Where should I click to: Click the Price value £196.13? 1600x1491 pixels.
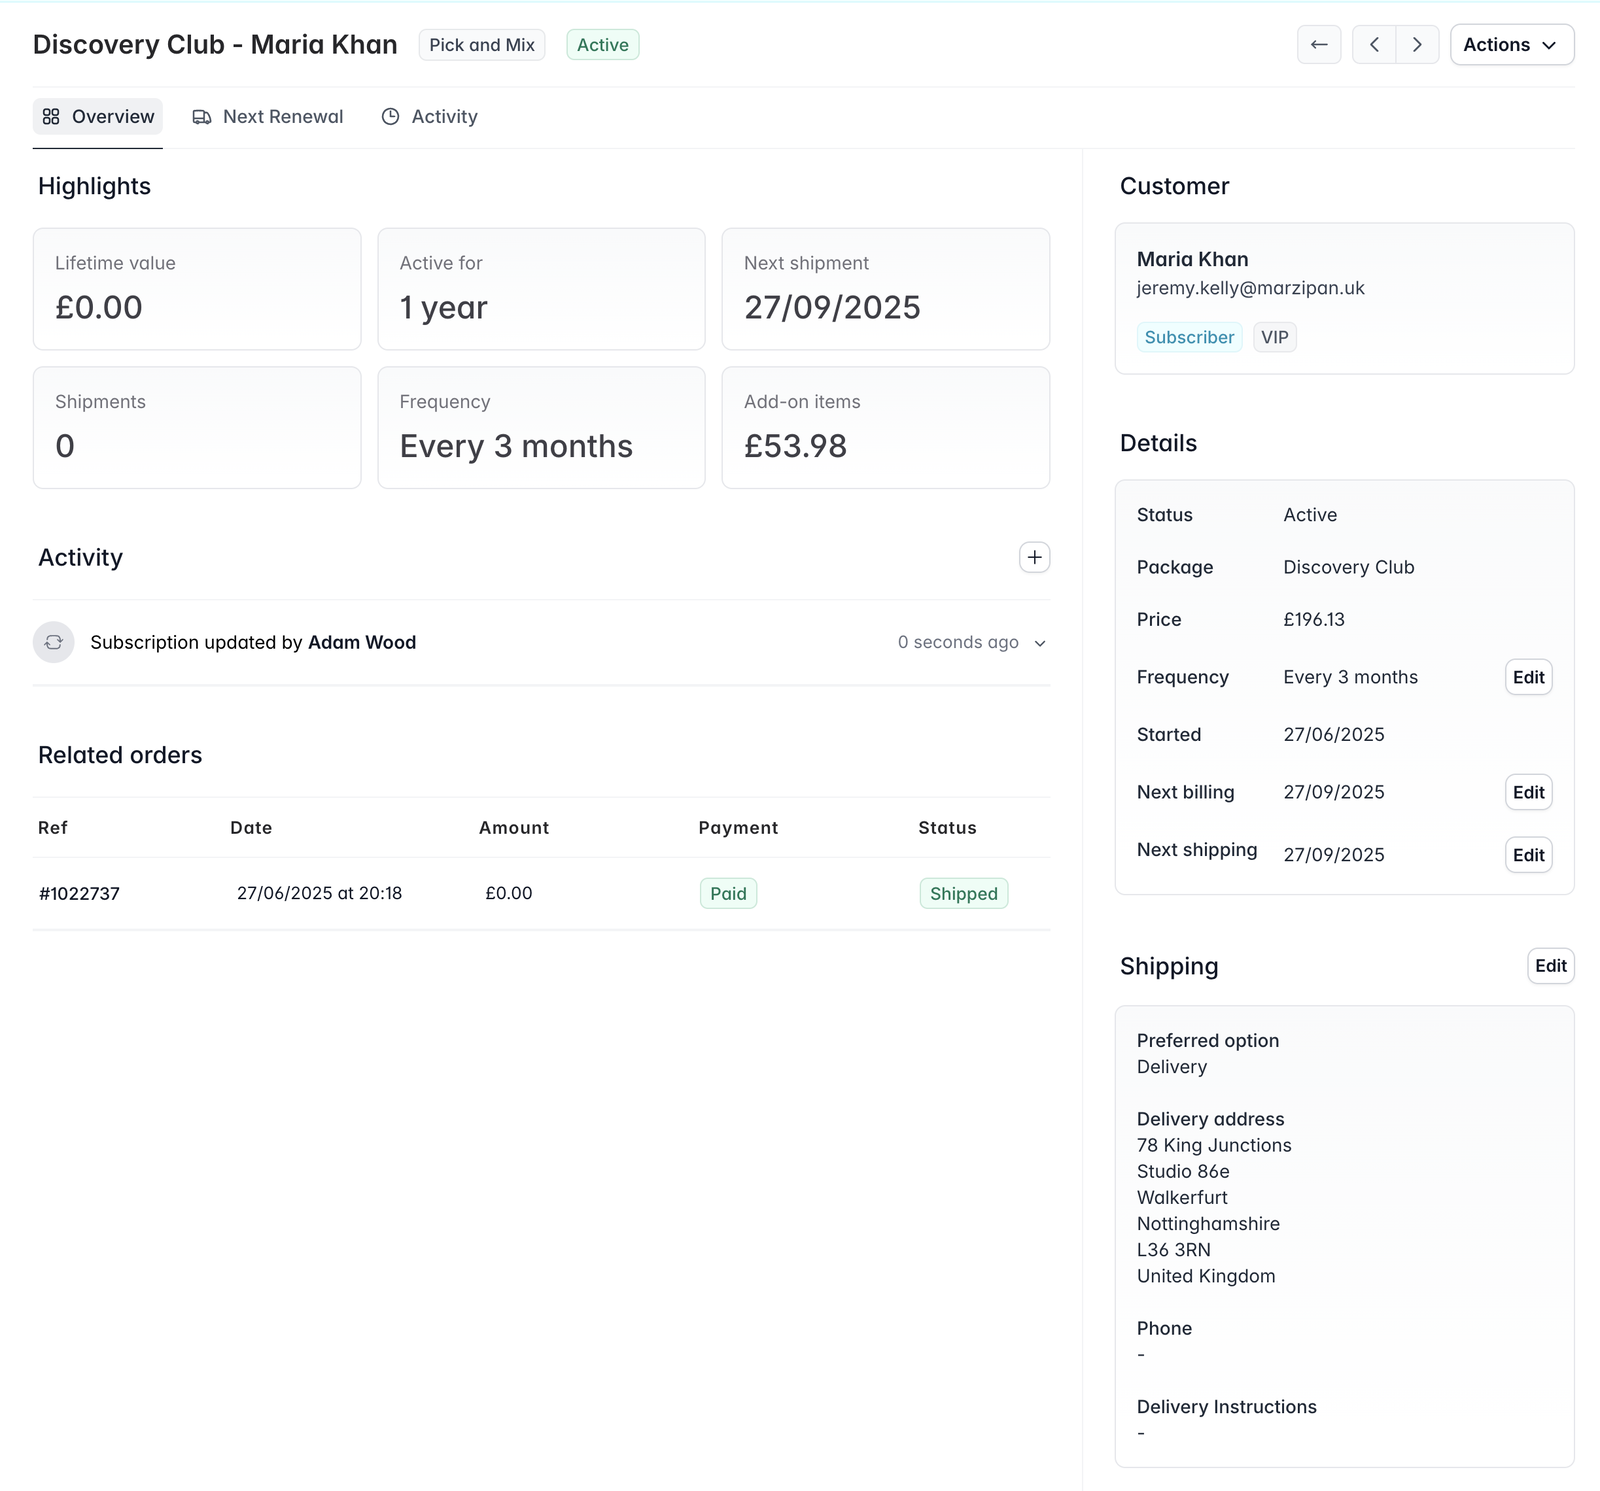coord(1314,619)
